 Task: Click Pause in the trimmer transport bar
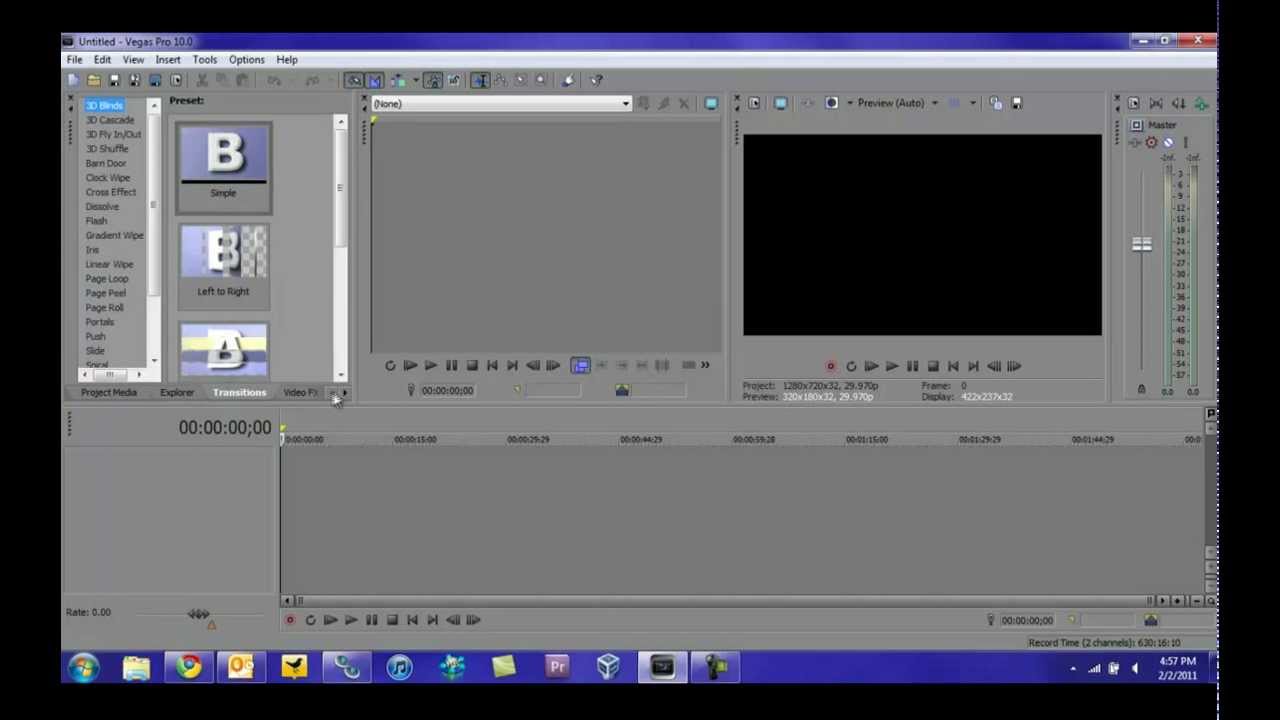[x=451, y=366]
